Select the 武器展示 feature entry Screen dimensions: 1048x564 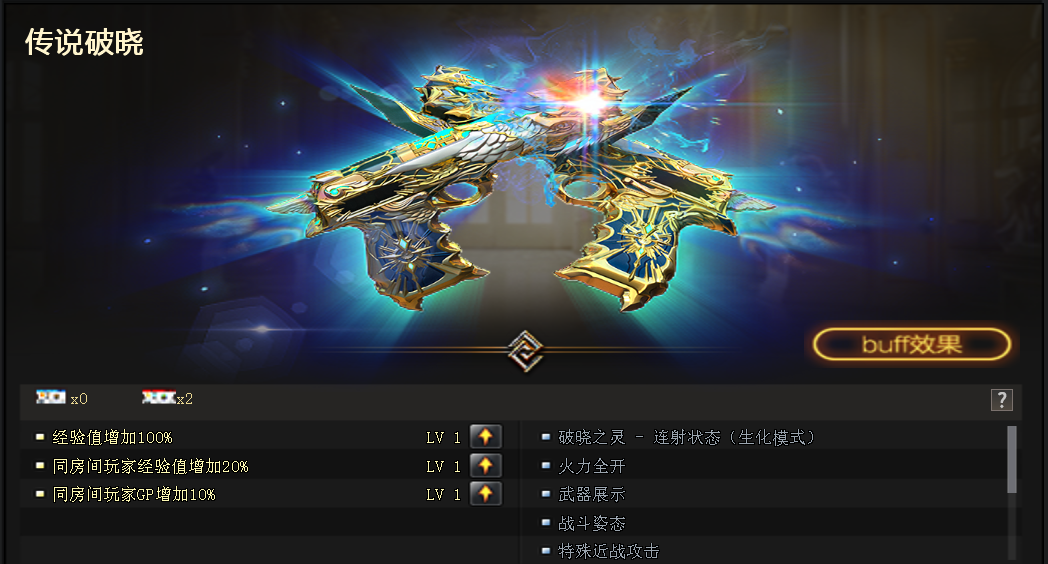pos(592,495)
